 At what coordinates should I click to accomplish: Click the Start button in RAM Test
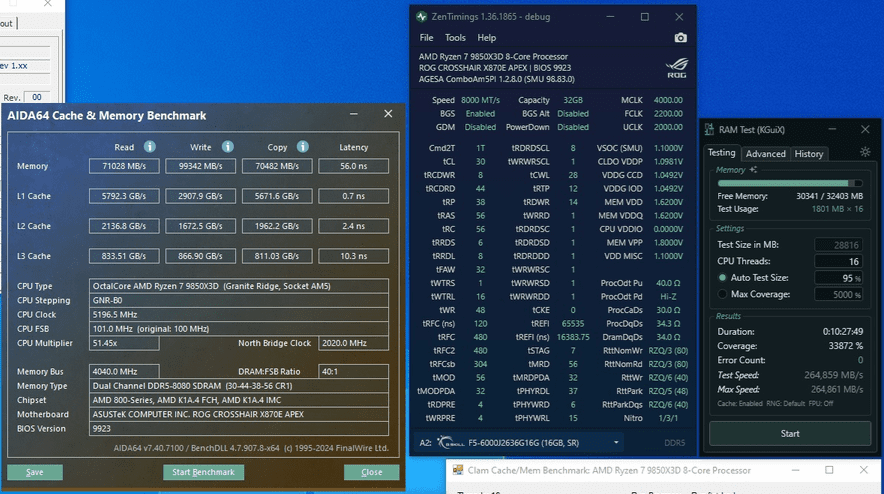(x=790, y=433)
